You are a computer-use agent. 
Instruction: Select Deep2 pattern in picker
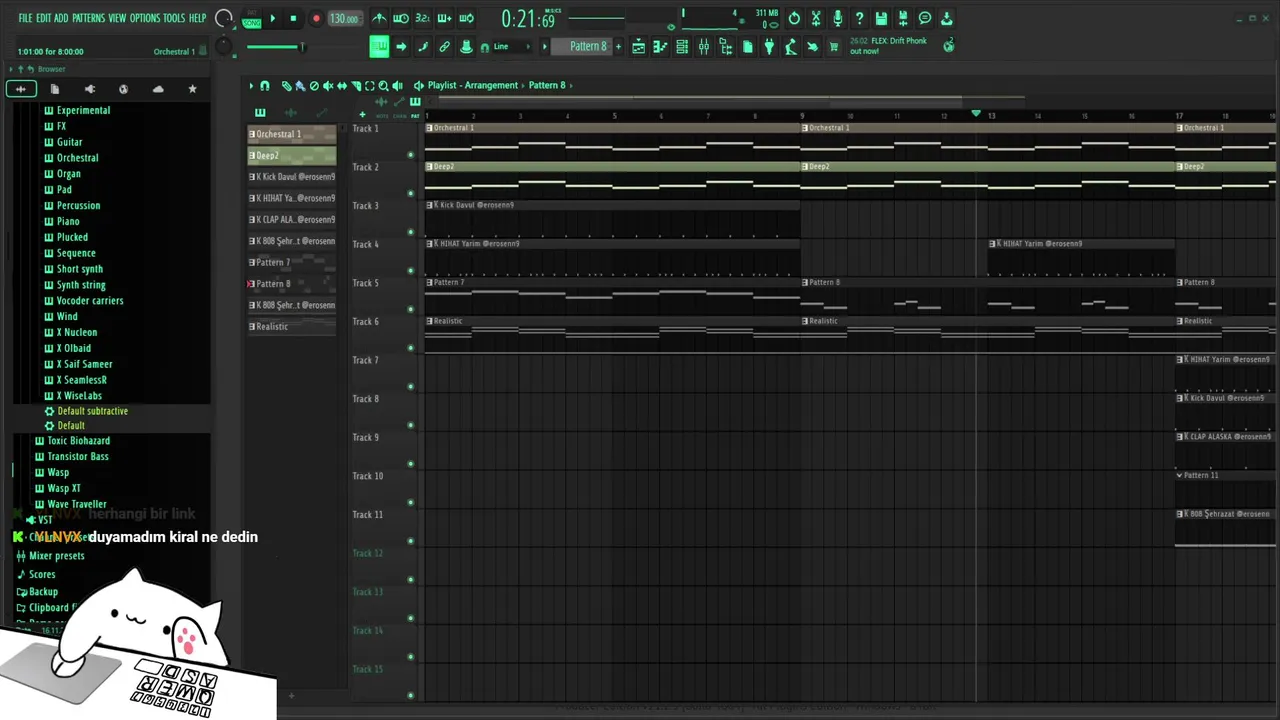292,155
